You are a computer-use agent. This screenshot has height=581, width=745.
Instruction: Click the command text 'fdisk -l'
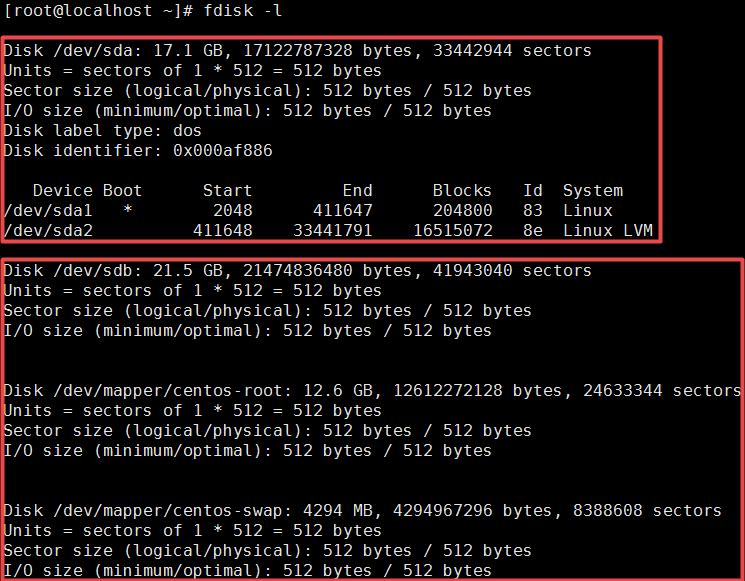(x=243, y=10)
